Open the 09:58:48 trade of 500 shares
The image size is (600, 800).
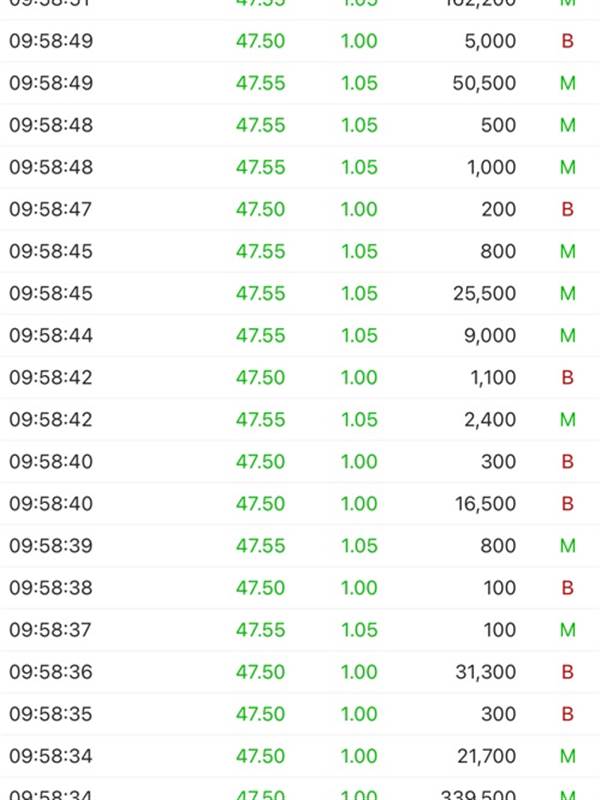(300, 125)
